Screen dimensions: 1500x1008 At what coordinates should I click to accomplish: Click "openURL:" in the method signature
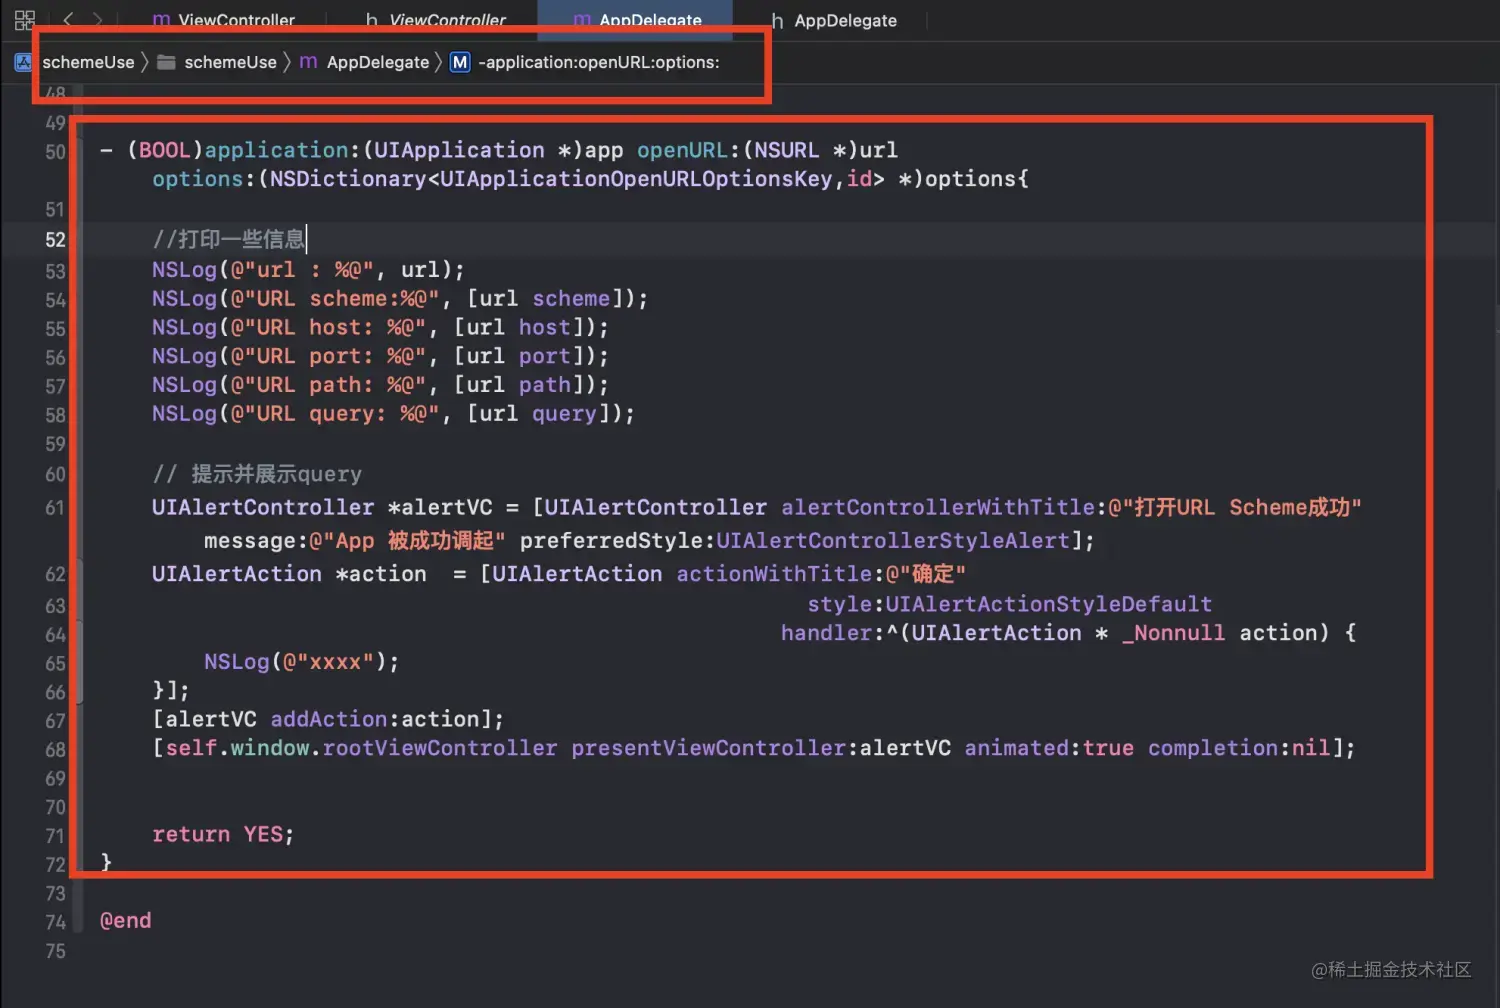[688, 150]
